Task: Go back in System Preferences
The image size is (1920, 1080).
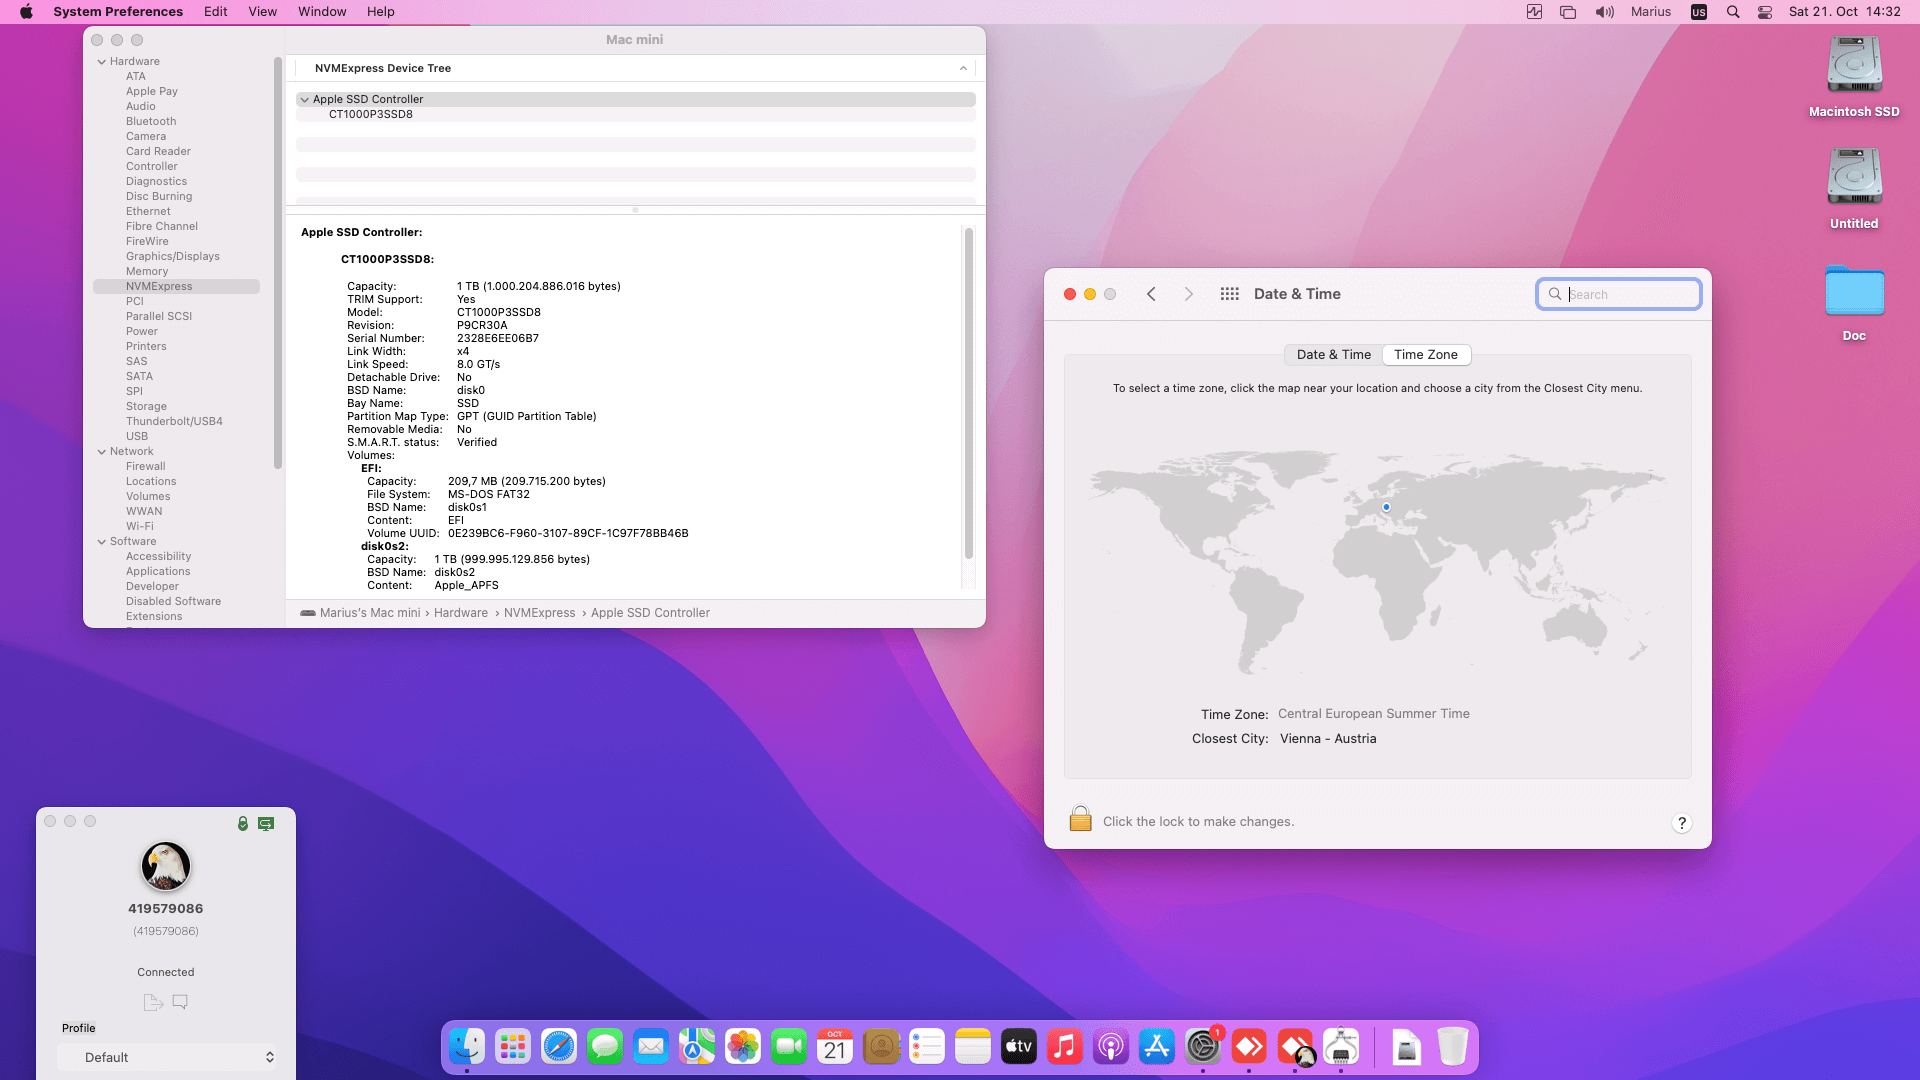Action: coord(1151,294)
